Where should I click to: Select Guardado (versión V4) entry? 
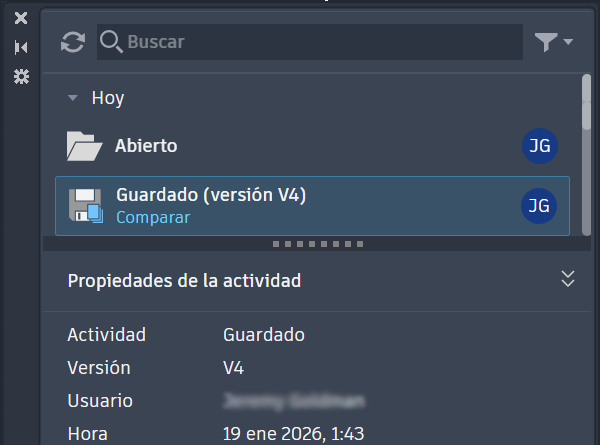click(312, 206)
